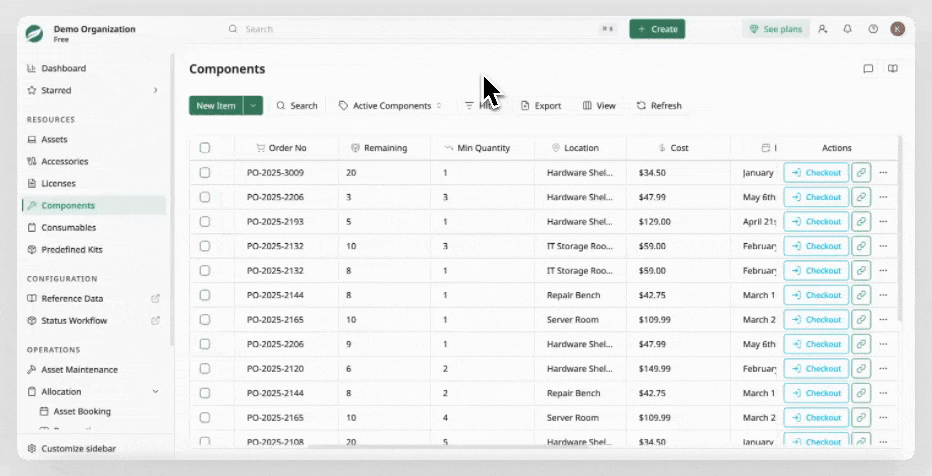This screenshot has width=932, height=476.
Task: Click the Demo Organization logo
Action: click(34, 33)
